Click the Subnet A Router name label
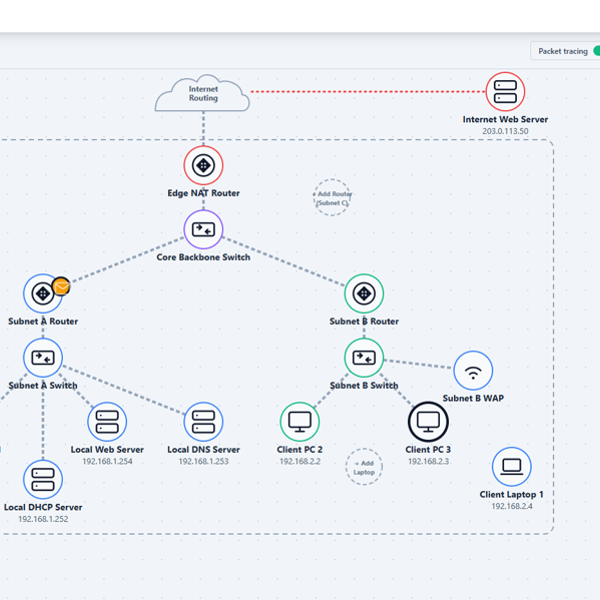 click(x=43, y=321)
